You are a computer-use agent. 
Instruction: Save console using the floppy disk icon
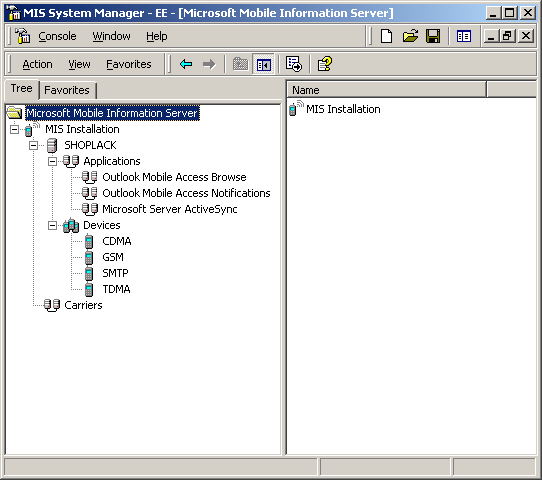pos(433,36)
